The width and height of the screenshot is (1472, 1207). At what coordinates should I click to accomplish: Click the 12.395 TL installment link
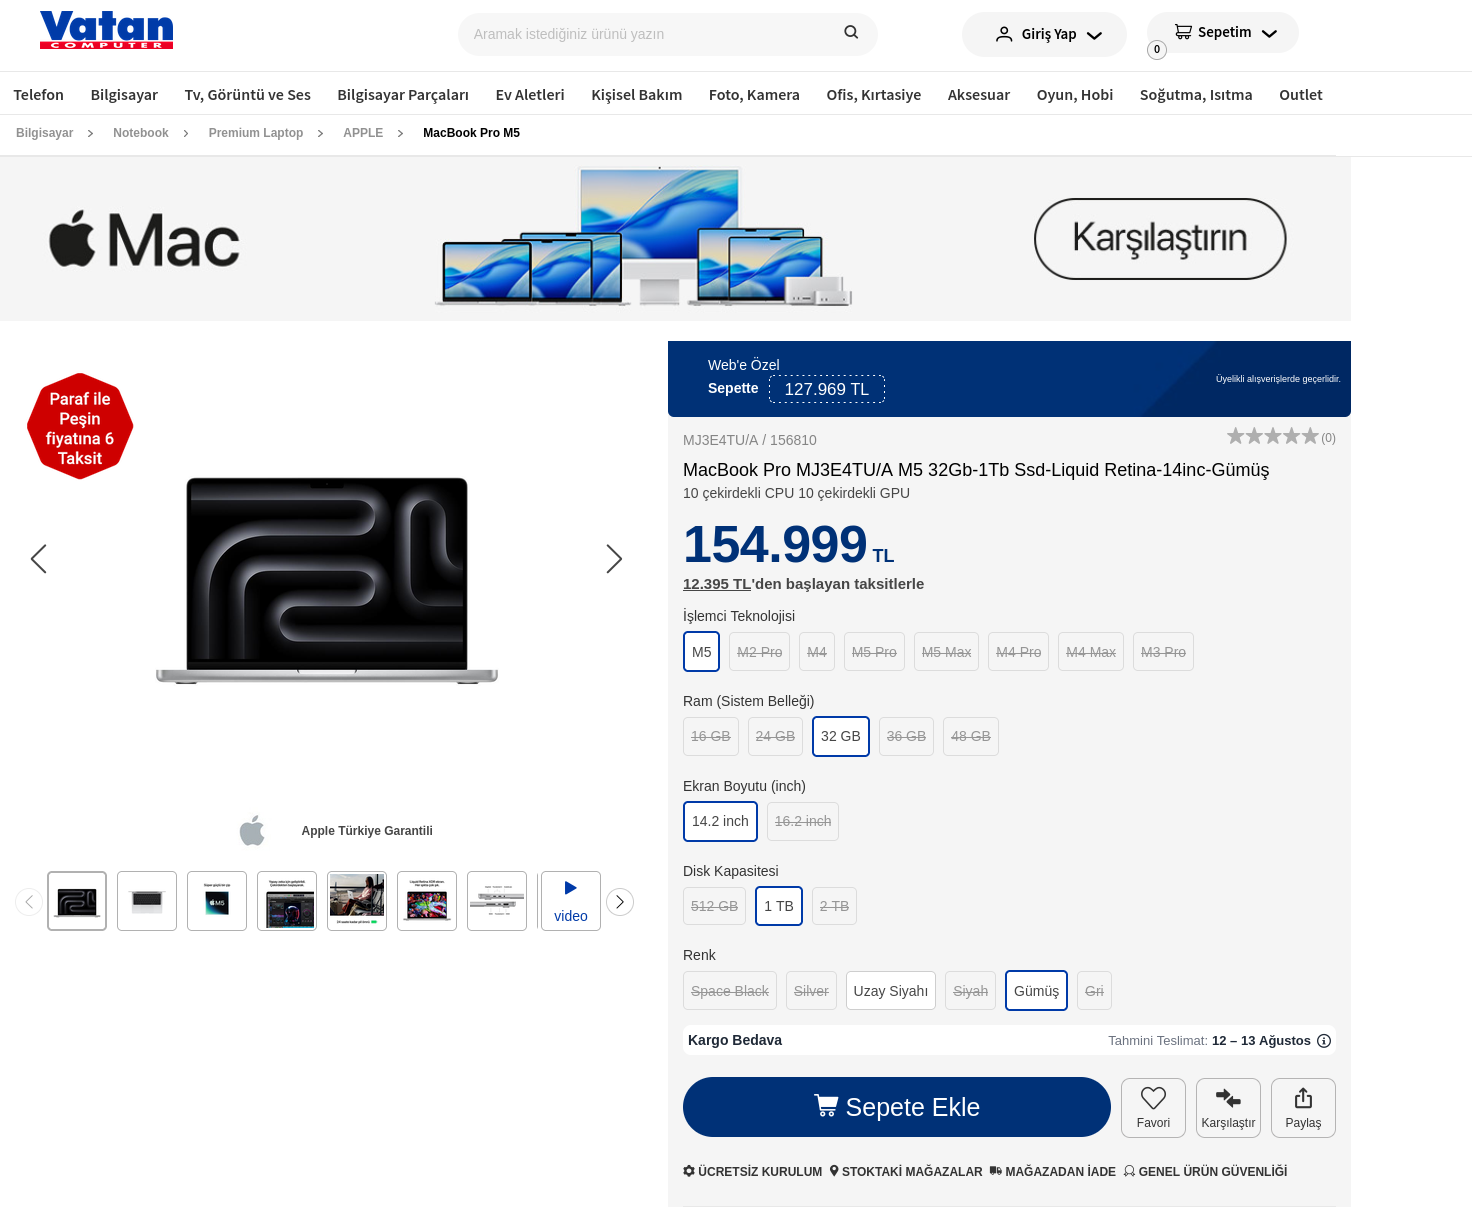717,584
